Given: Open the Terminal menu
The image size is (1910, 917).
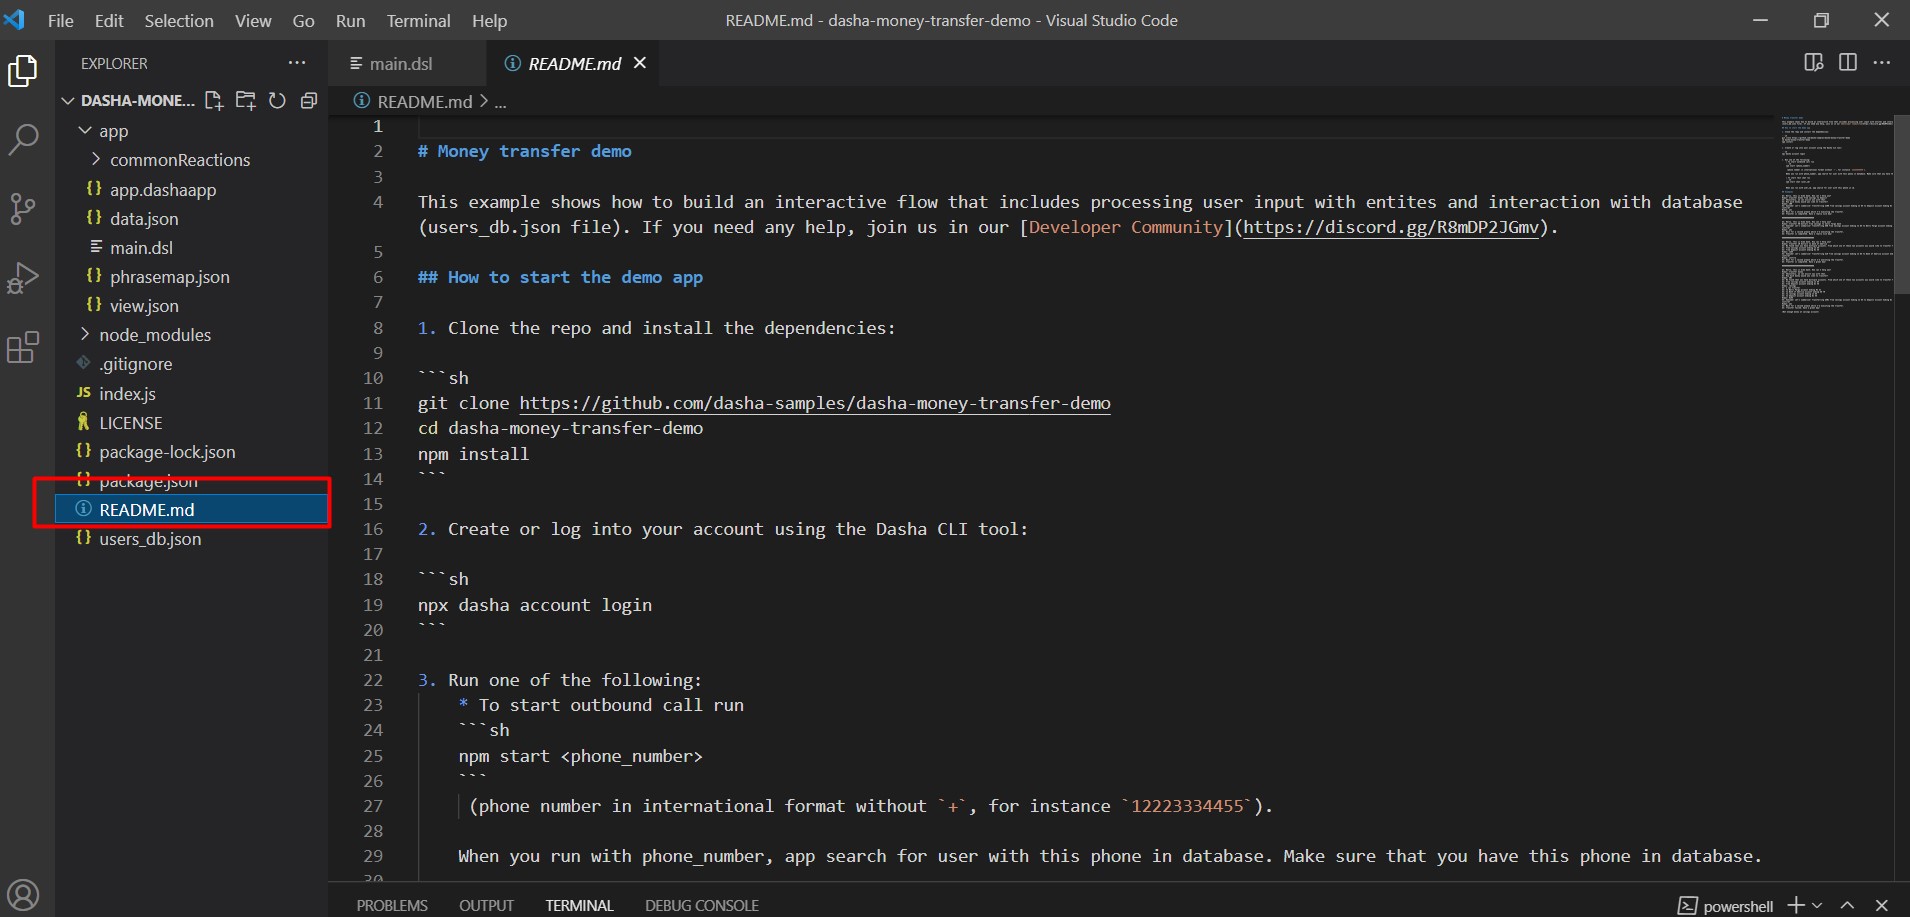Looking at the screenshot, I should tap(418, 20).
